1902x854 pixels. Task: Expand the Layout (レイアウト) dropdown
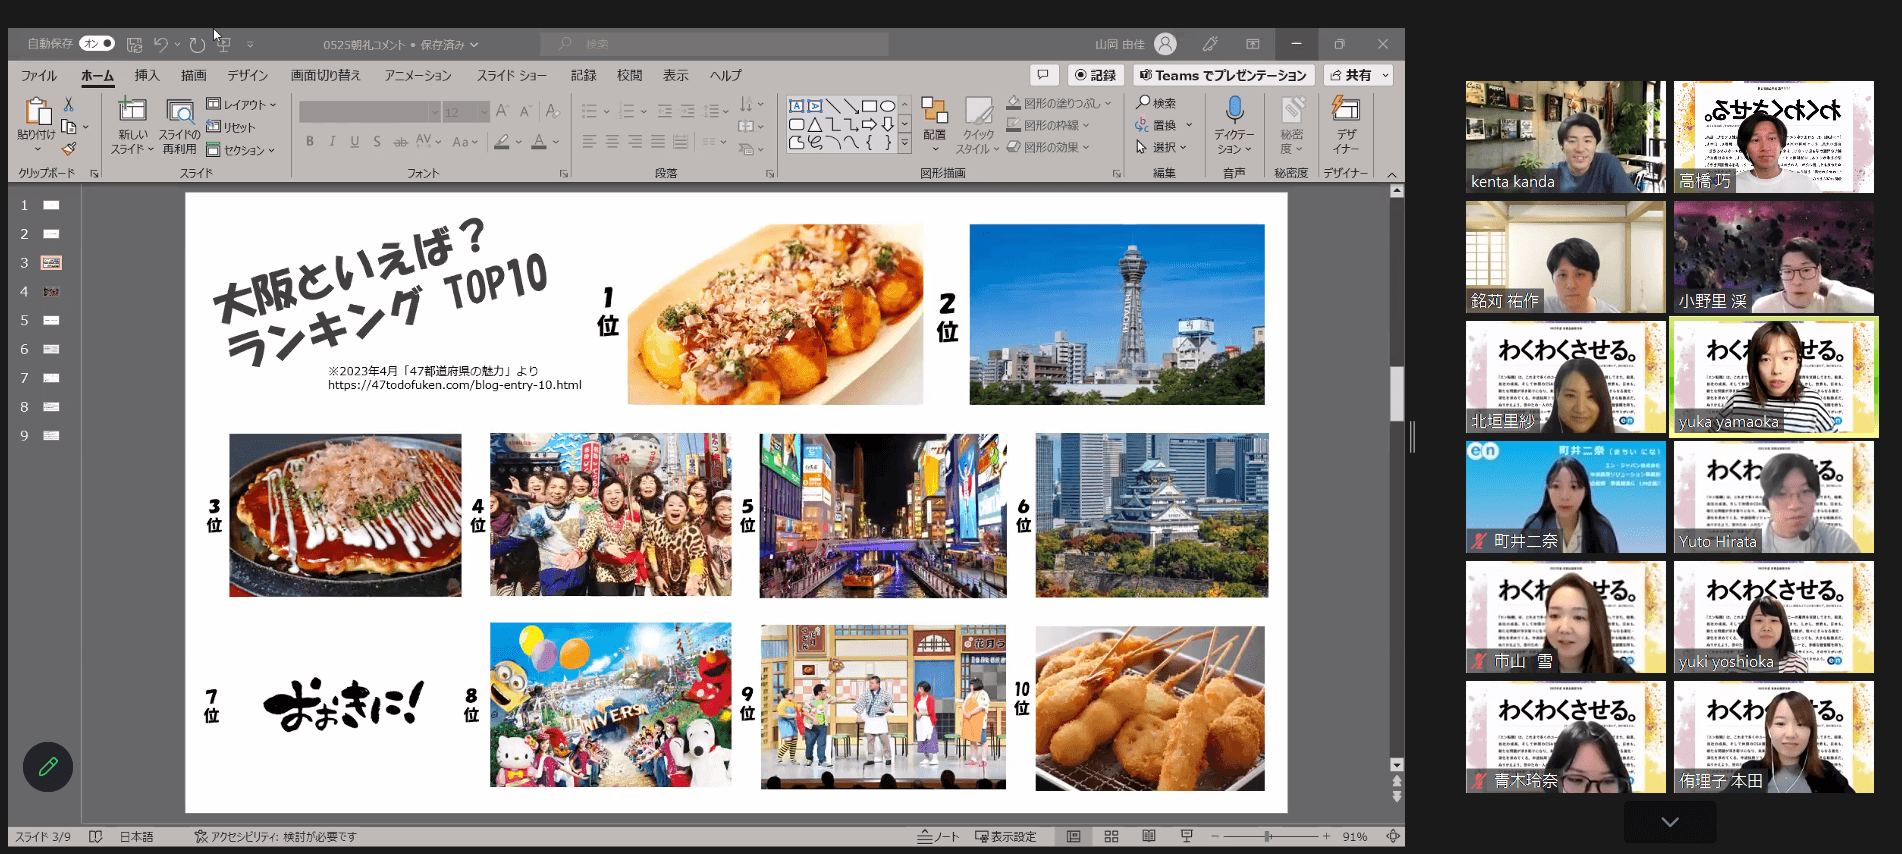click(x=242, y=104)
